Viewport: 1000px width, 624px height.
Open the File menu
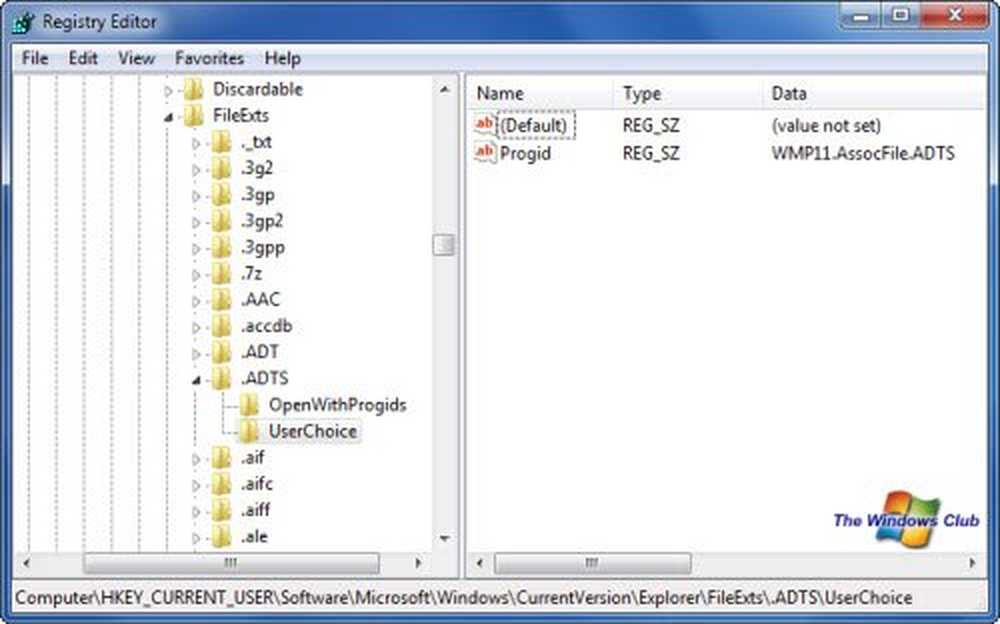pyautogui.click(x=35, y=58)
